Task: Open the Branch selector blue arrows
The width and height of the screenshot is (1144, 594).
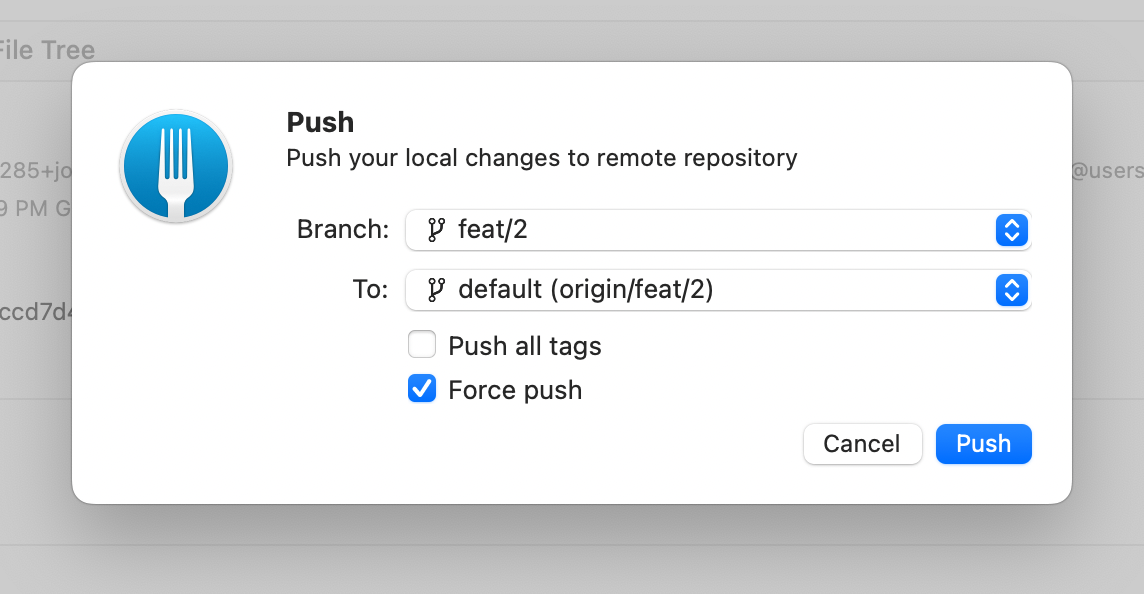Action: [x=1011, y=230]
